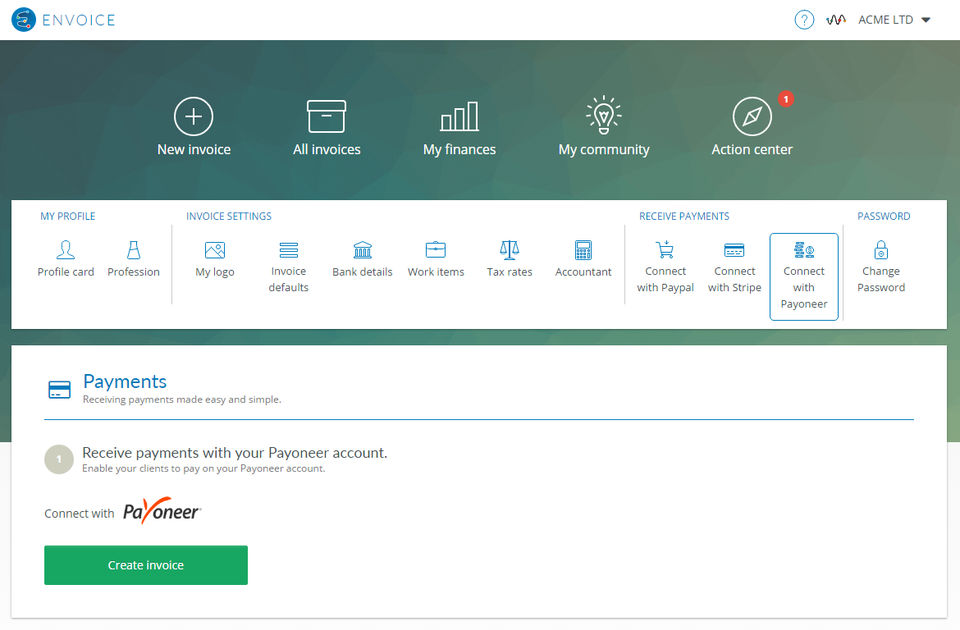Select the Profession flask icon
Viewport: 960px width, 630px height.
pyautogui.click(x=133, y=250)
